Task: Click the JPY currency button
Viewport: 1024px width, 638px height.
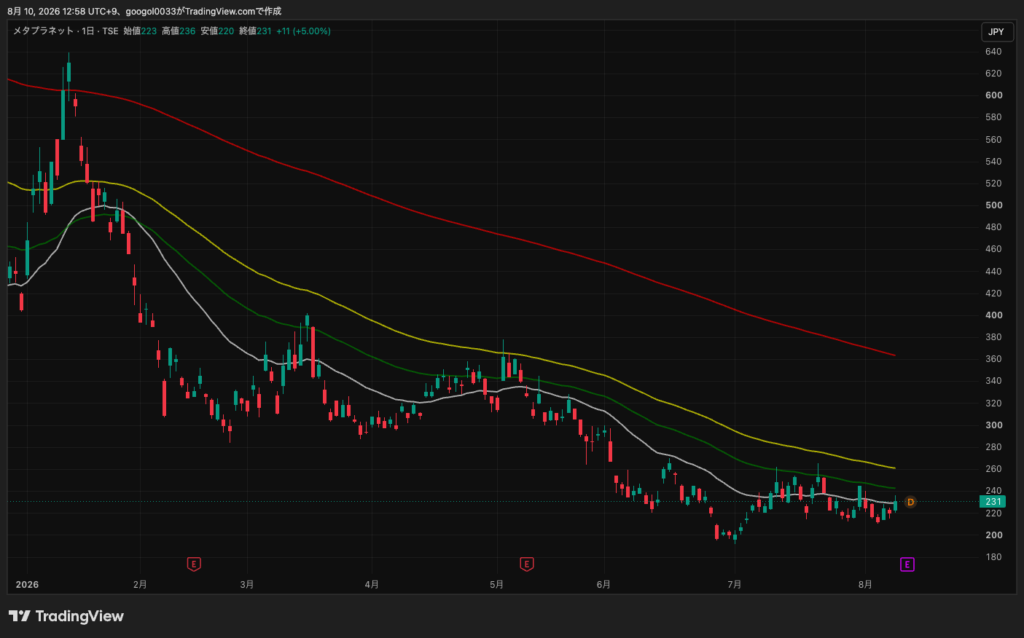Action: [x=996, y=31]
